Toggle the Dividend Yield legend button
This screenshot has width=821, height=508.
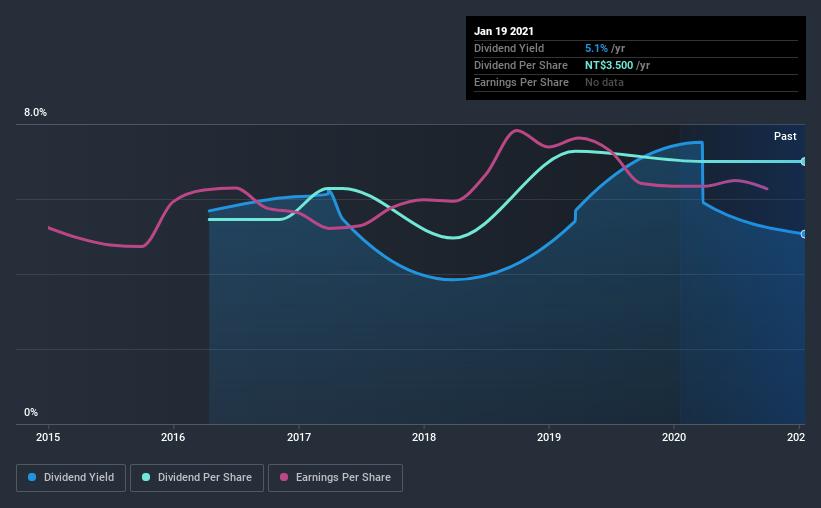(71, 478)
